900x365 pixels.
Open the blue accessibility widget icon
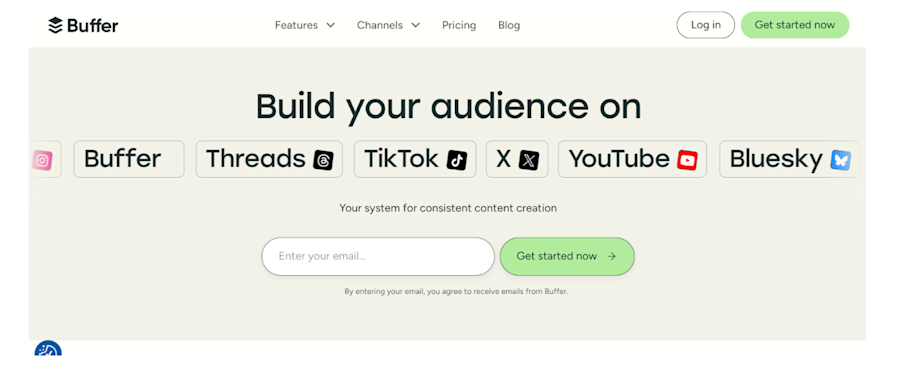click(x=48, y=349)
